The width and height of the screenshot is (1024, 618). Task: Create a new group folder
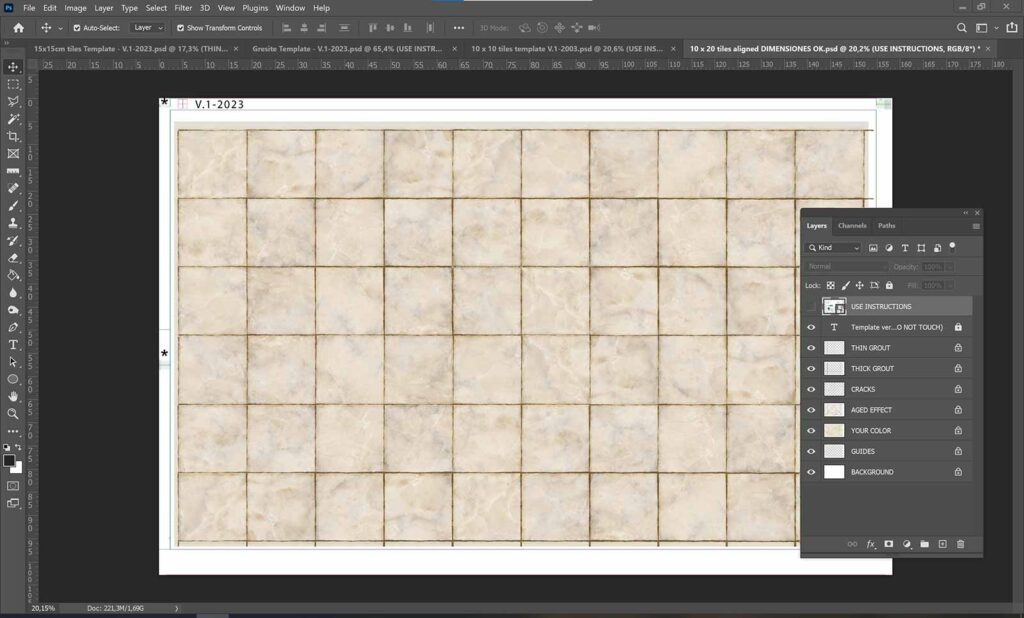(x=924, y=544)
